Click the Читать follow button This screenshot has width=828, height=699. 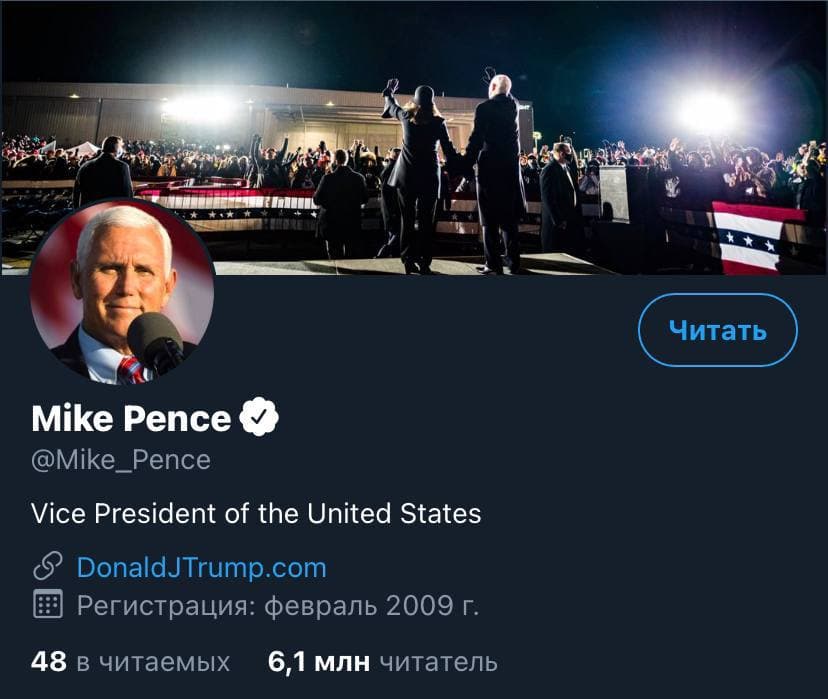pyautogui.click(x=717, y=330)
